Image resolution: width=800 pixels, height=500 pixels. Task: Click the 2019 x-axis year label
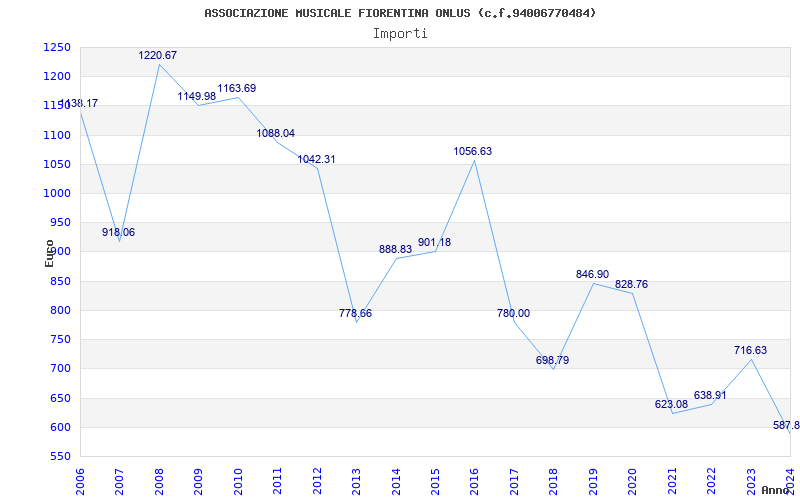pos(593,482)
